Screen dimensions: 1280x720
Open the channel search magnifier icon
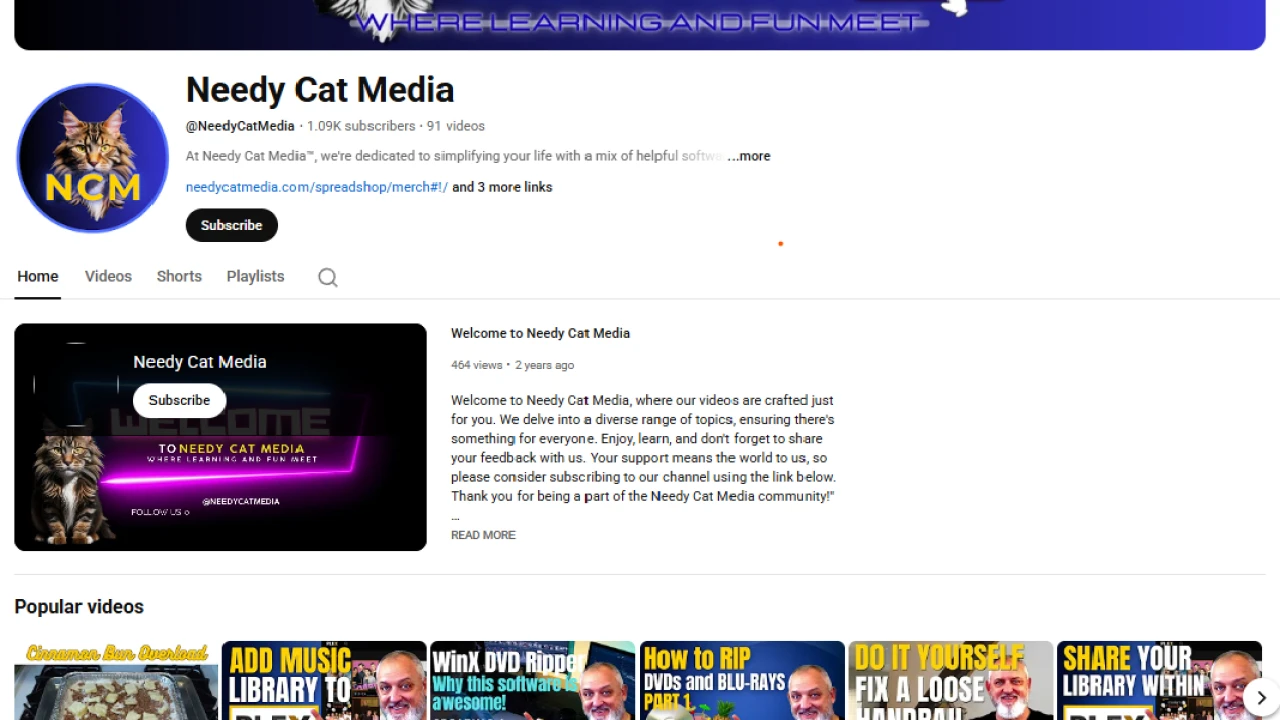pos(328,277)
